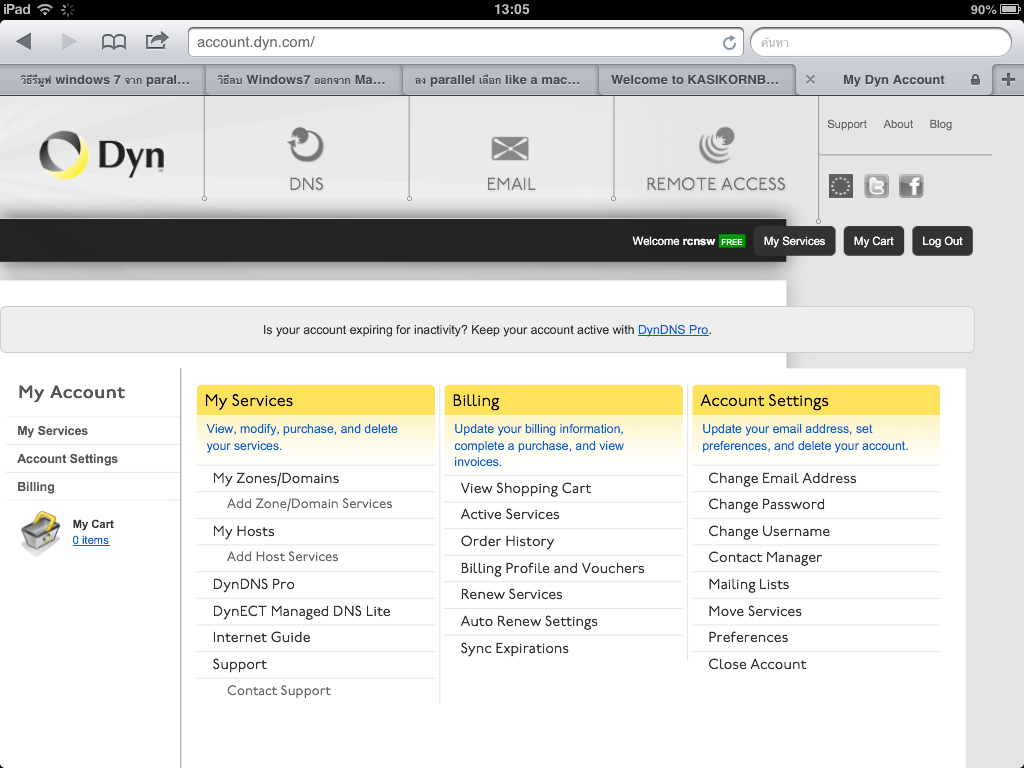
Task: Open Order History
Action: [507, 541]
